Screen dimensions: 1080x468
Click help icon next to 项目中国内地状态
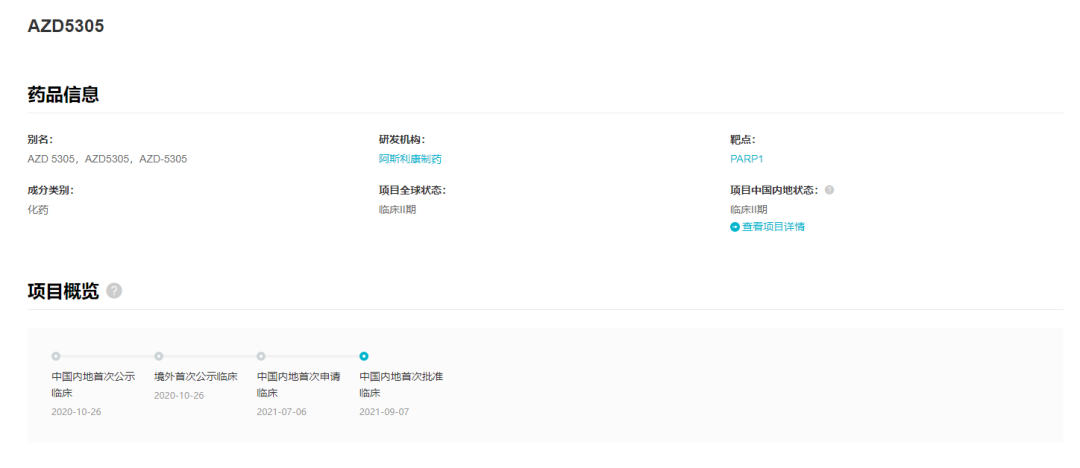tap(829, 190)
